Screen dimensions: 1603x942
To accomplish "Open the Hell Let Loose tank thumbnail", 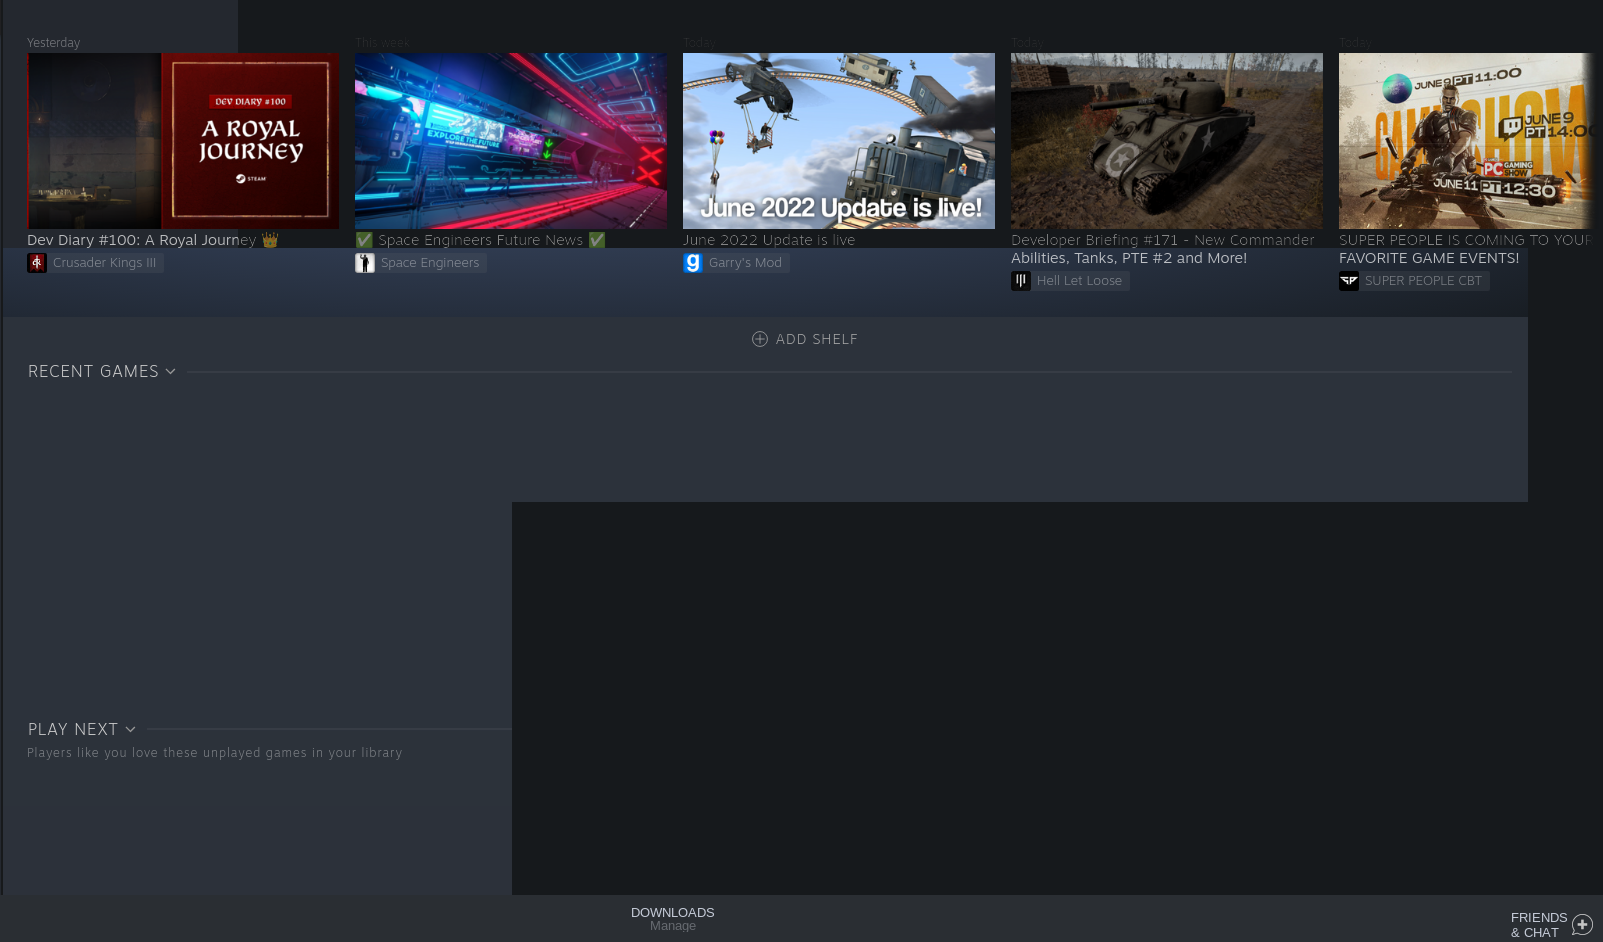I will click(1167, 141).
